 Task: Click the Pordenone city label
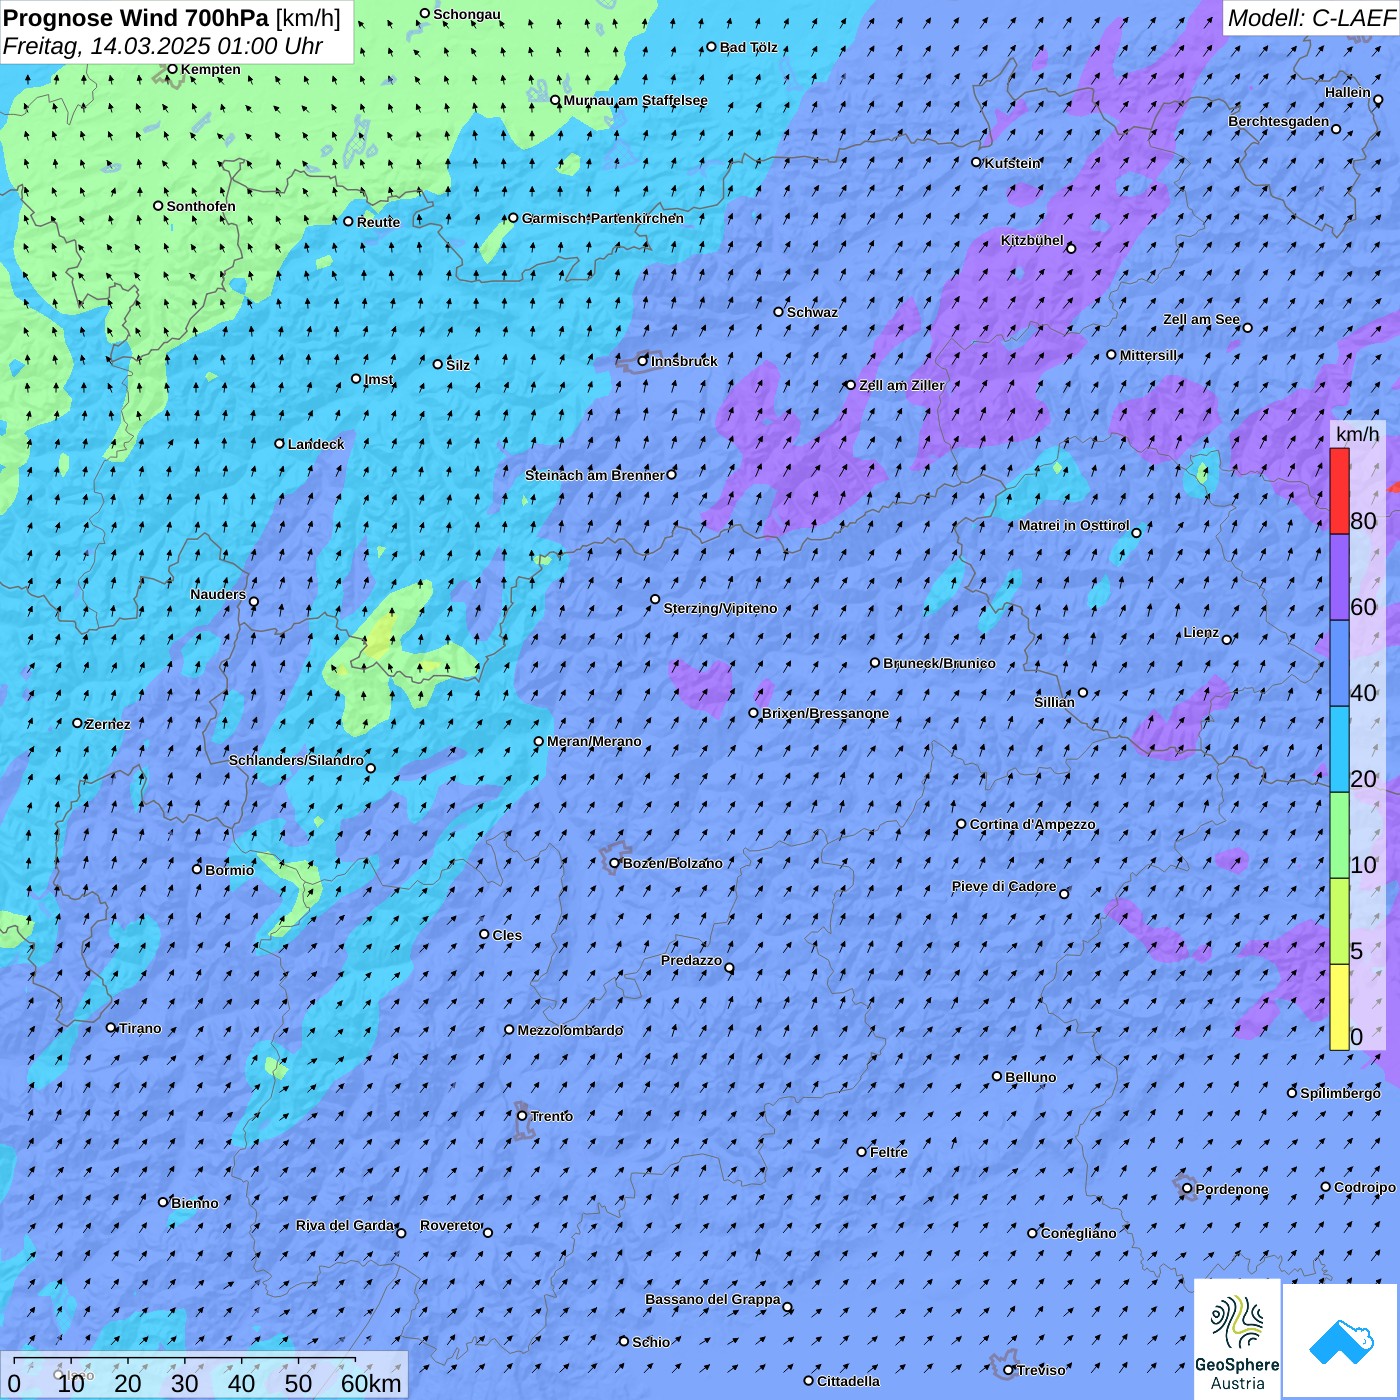[1231, 1189]
